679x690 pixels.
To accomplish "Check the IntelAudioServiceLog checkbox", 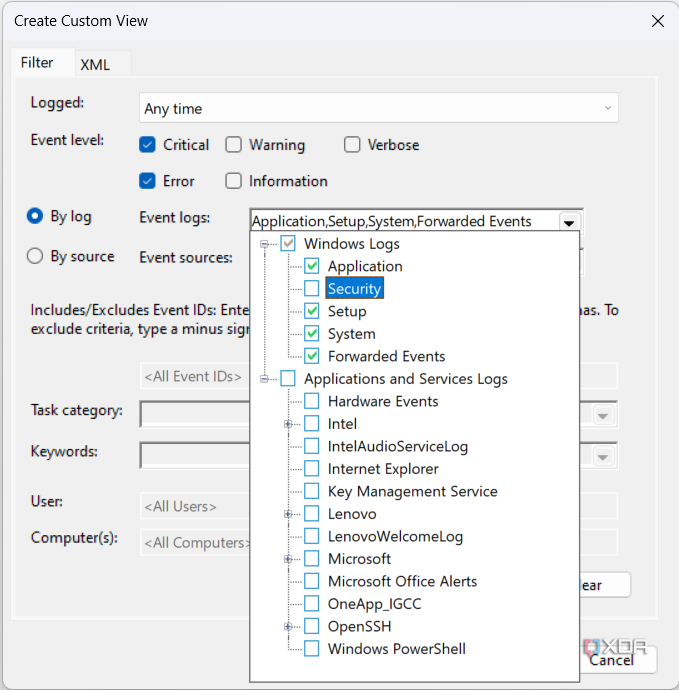I will point(312,446).
